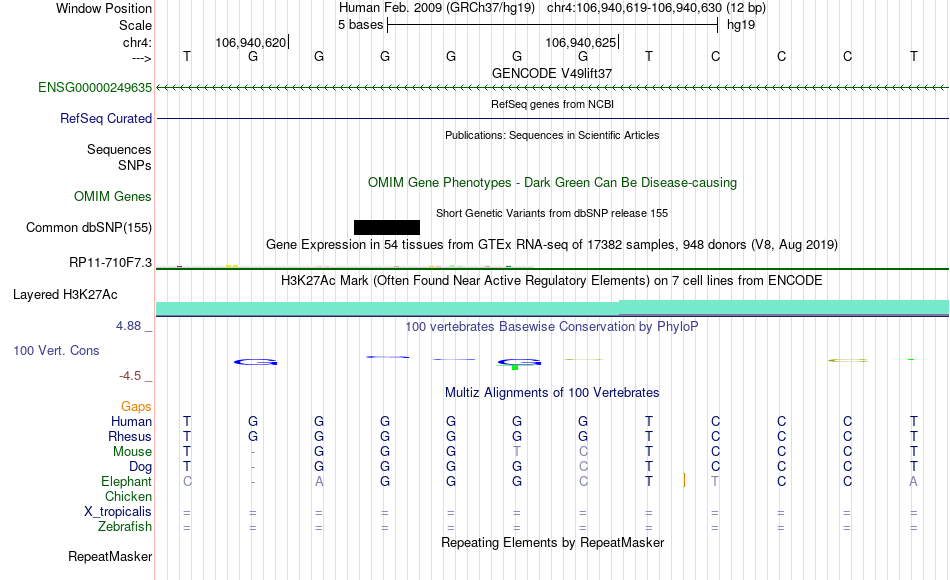Click the '5 bases' scale text

[x=360, y=25]
